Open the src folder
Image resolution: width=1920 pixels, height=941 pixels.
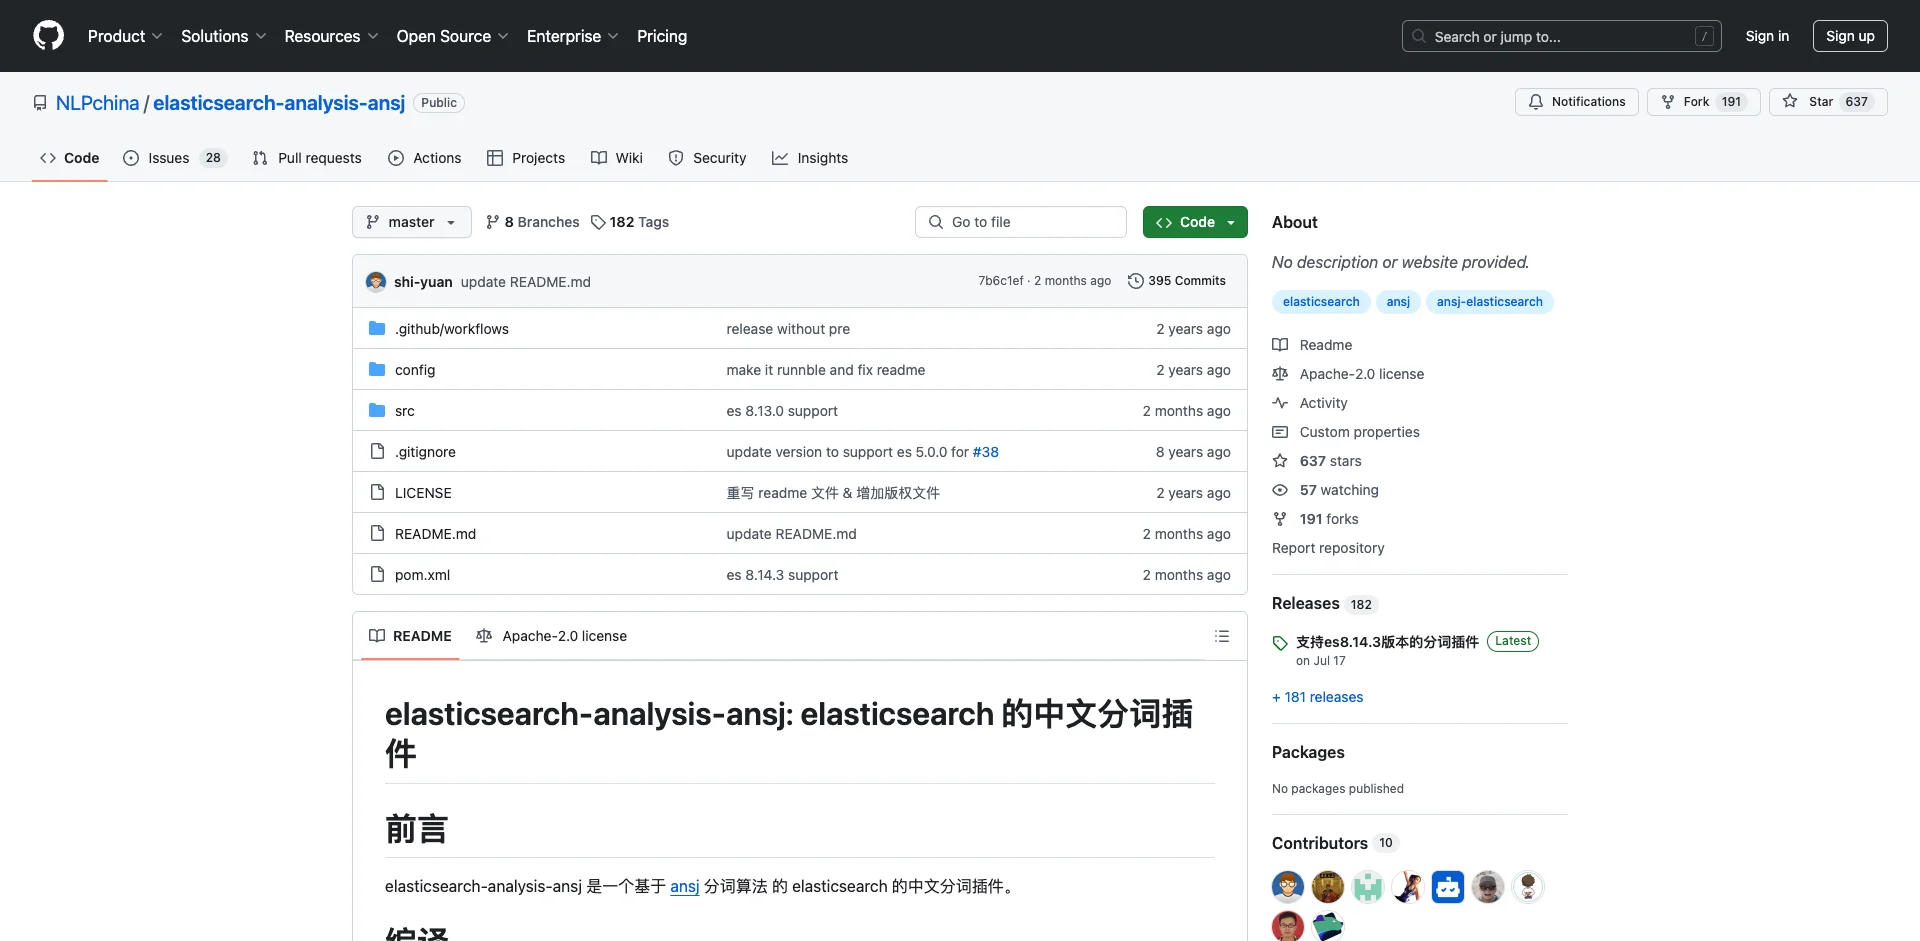[x=404, y=411]
